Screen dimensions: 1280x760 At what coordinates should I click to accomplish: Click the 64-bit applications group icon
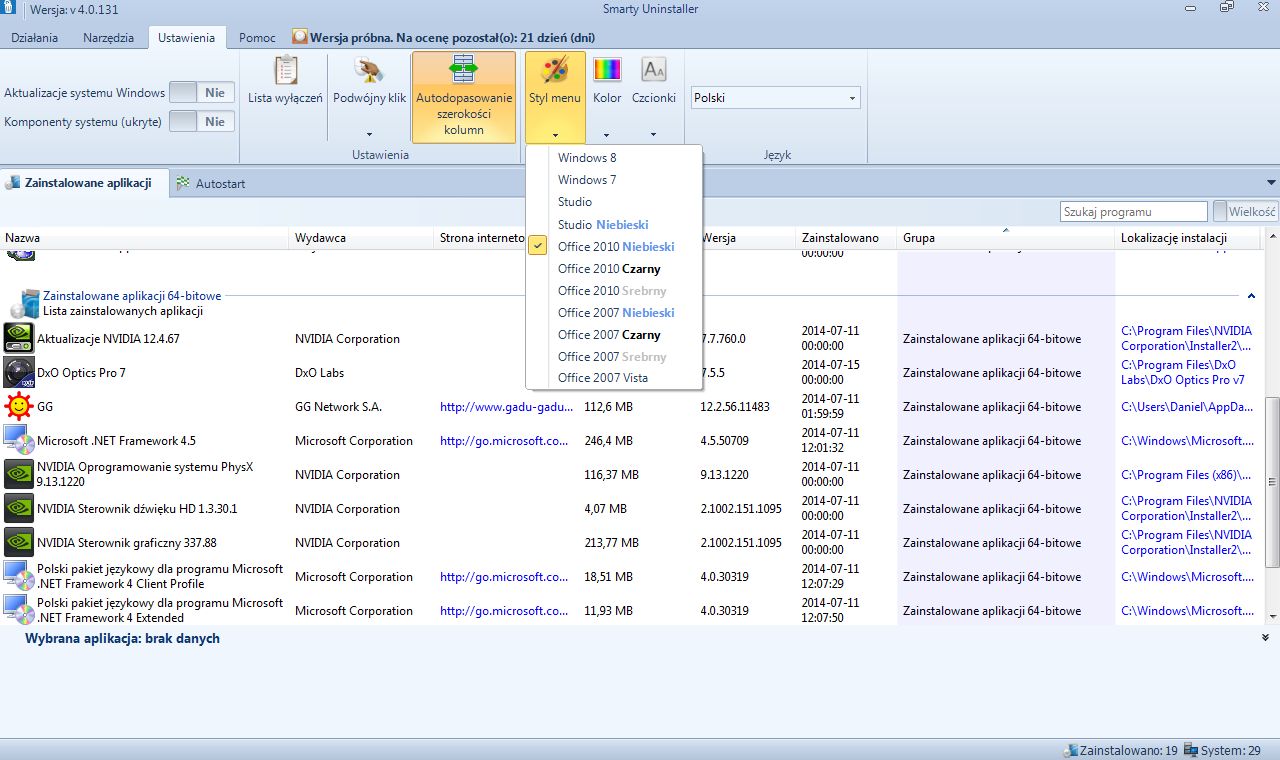[27, 304]
